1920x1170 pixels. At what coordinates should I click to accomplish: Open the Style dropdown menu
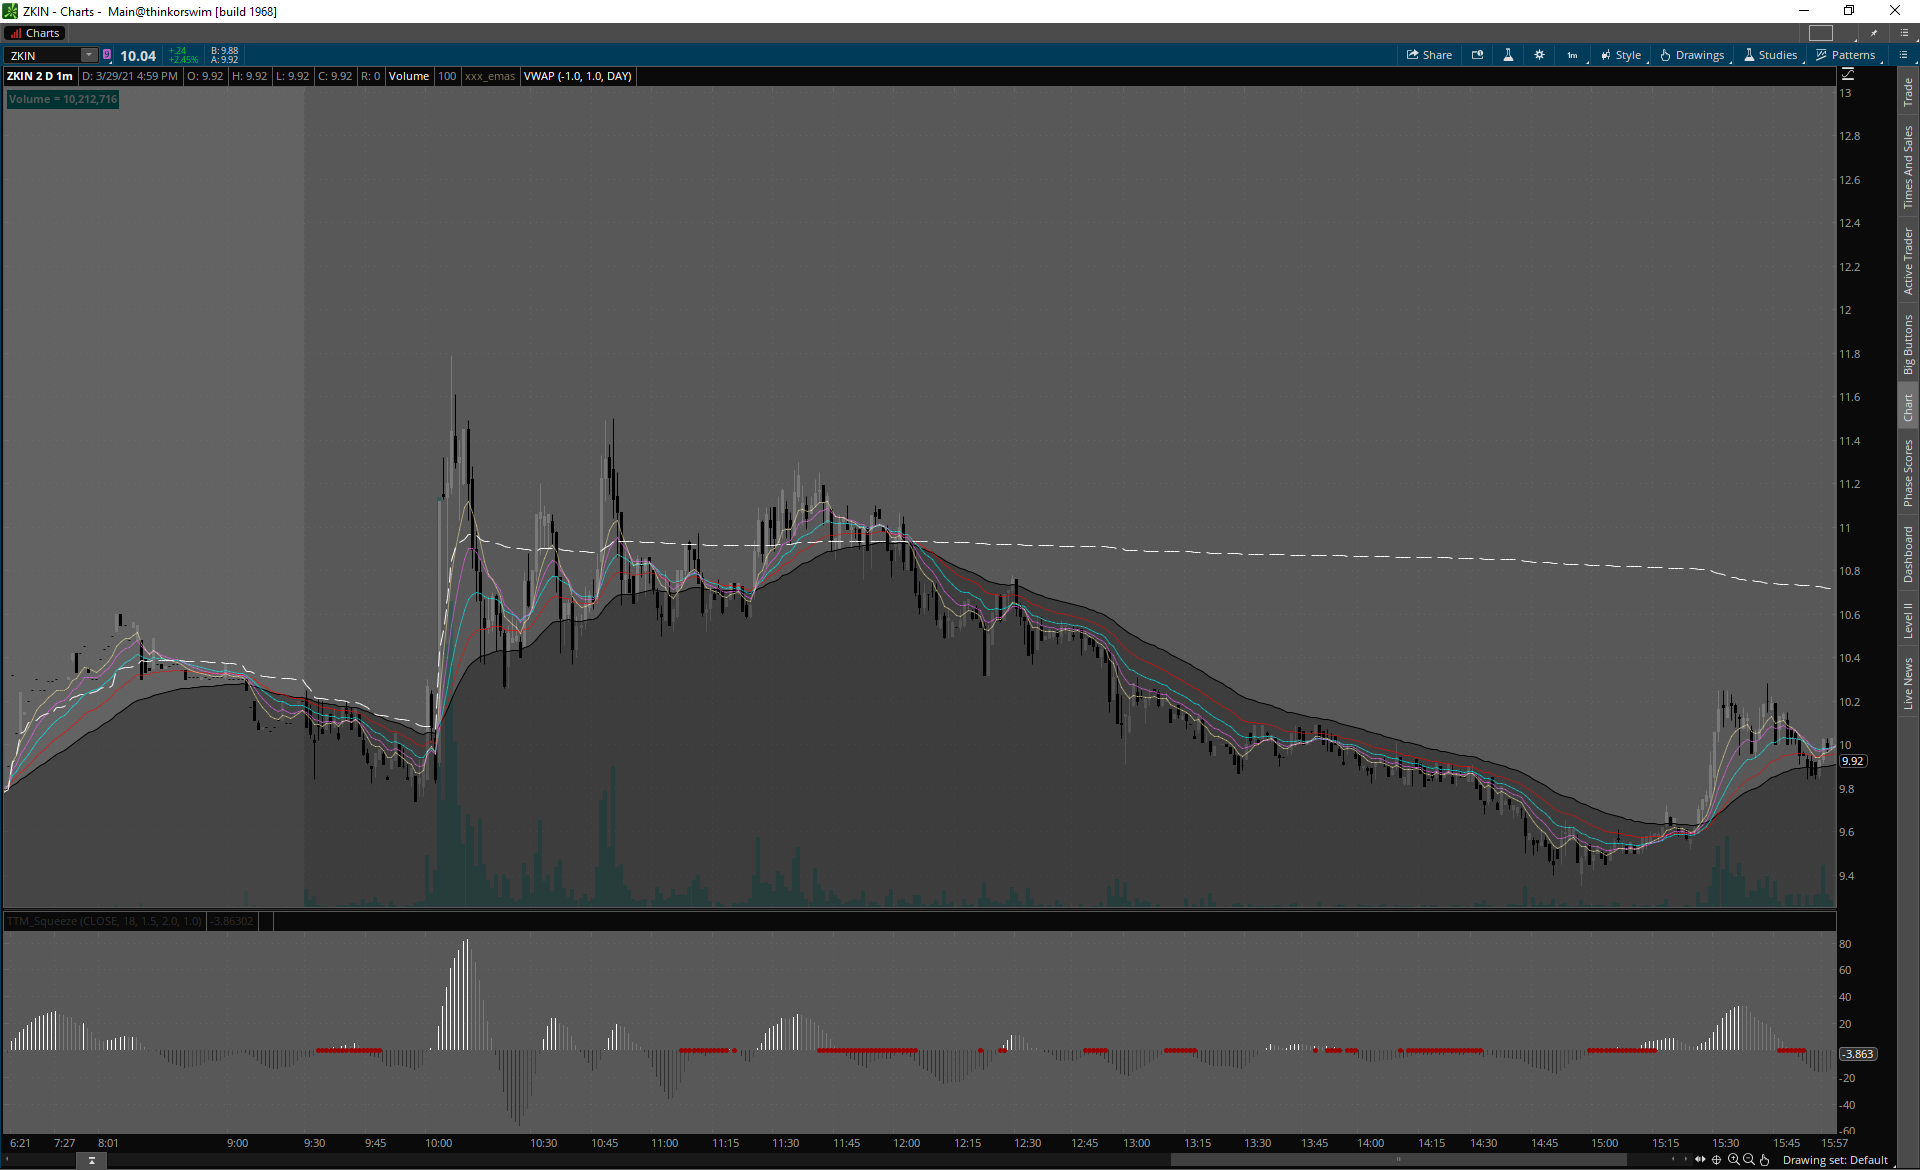coord(1621,55)
